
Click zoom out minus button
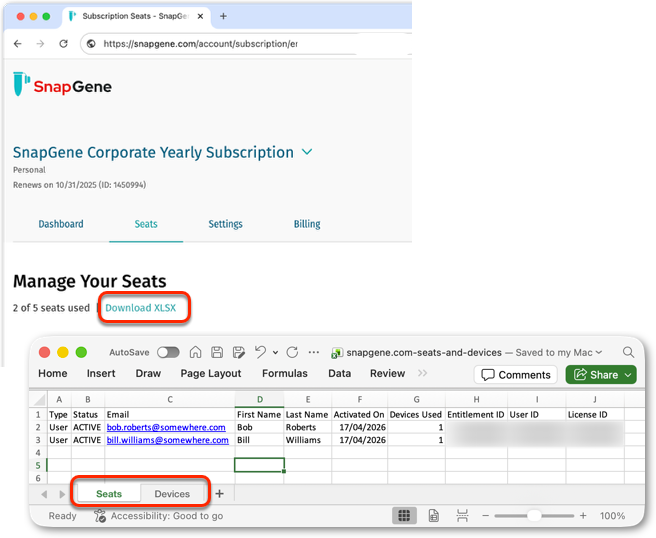pyautogui.click(x=485, y=515)
